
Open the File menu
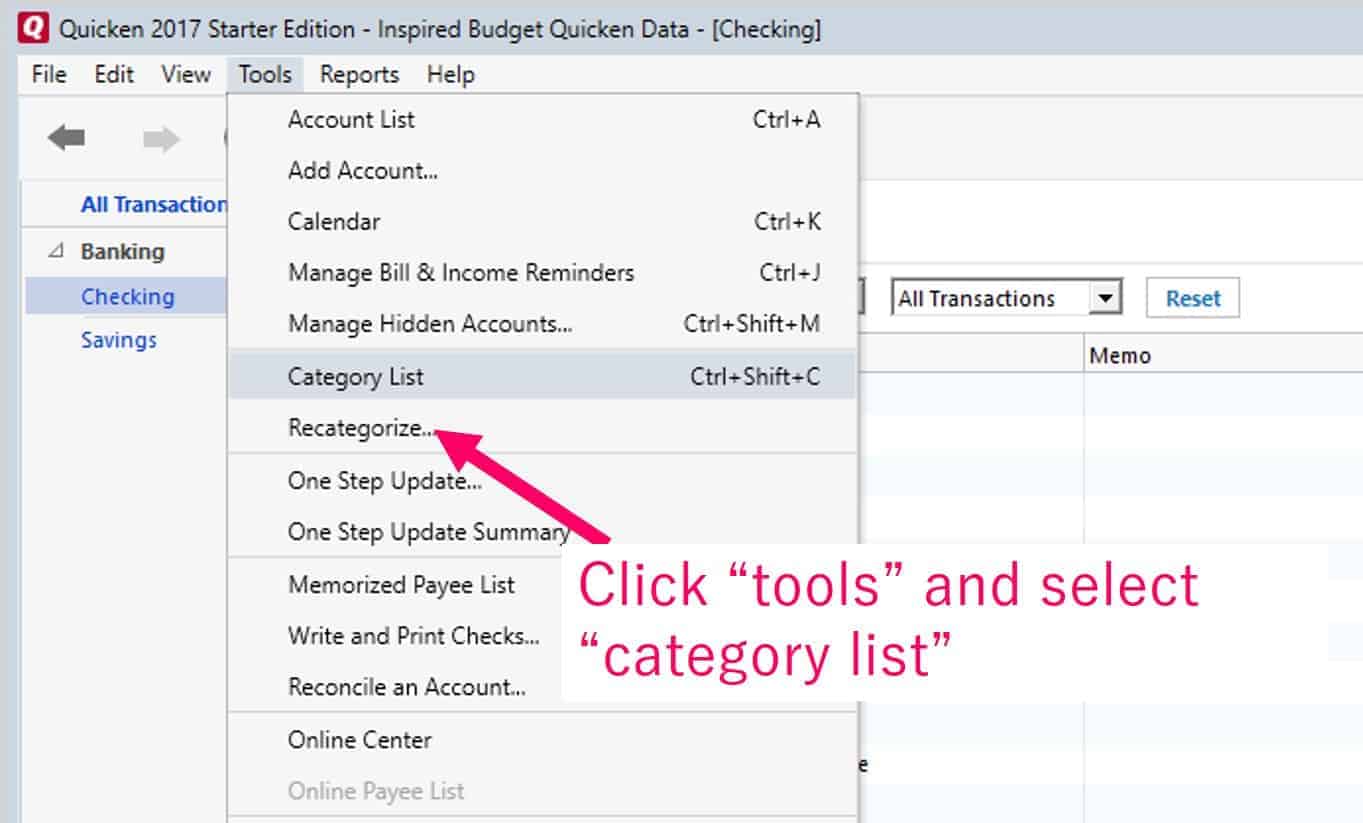point(46,74)
